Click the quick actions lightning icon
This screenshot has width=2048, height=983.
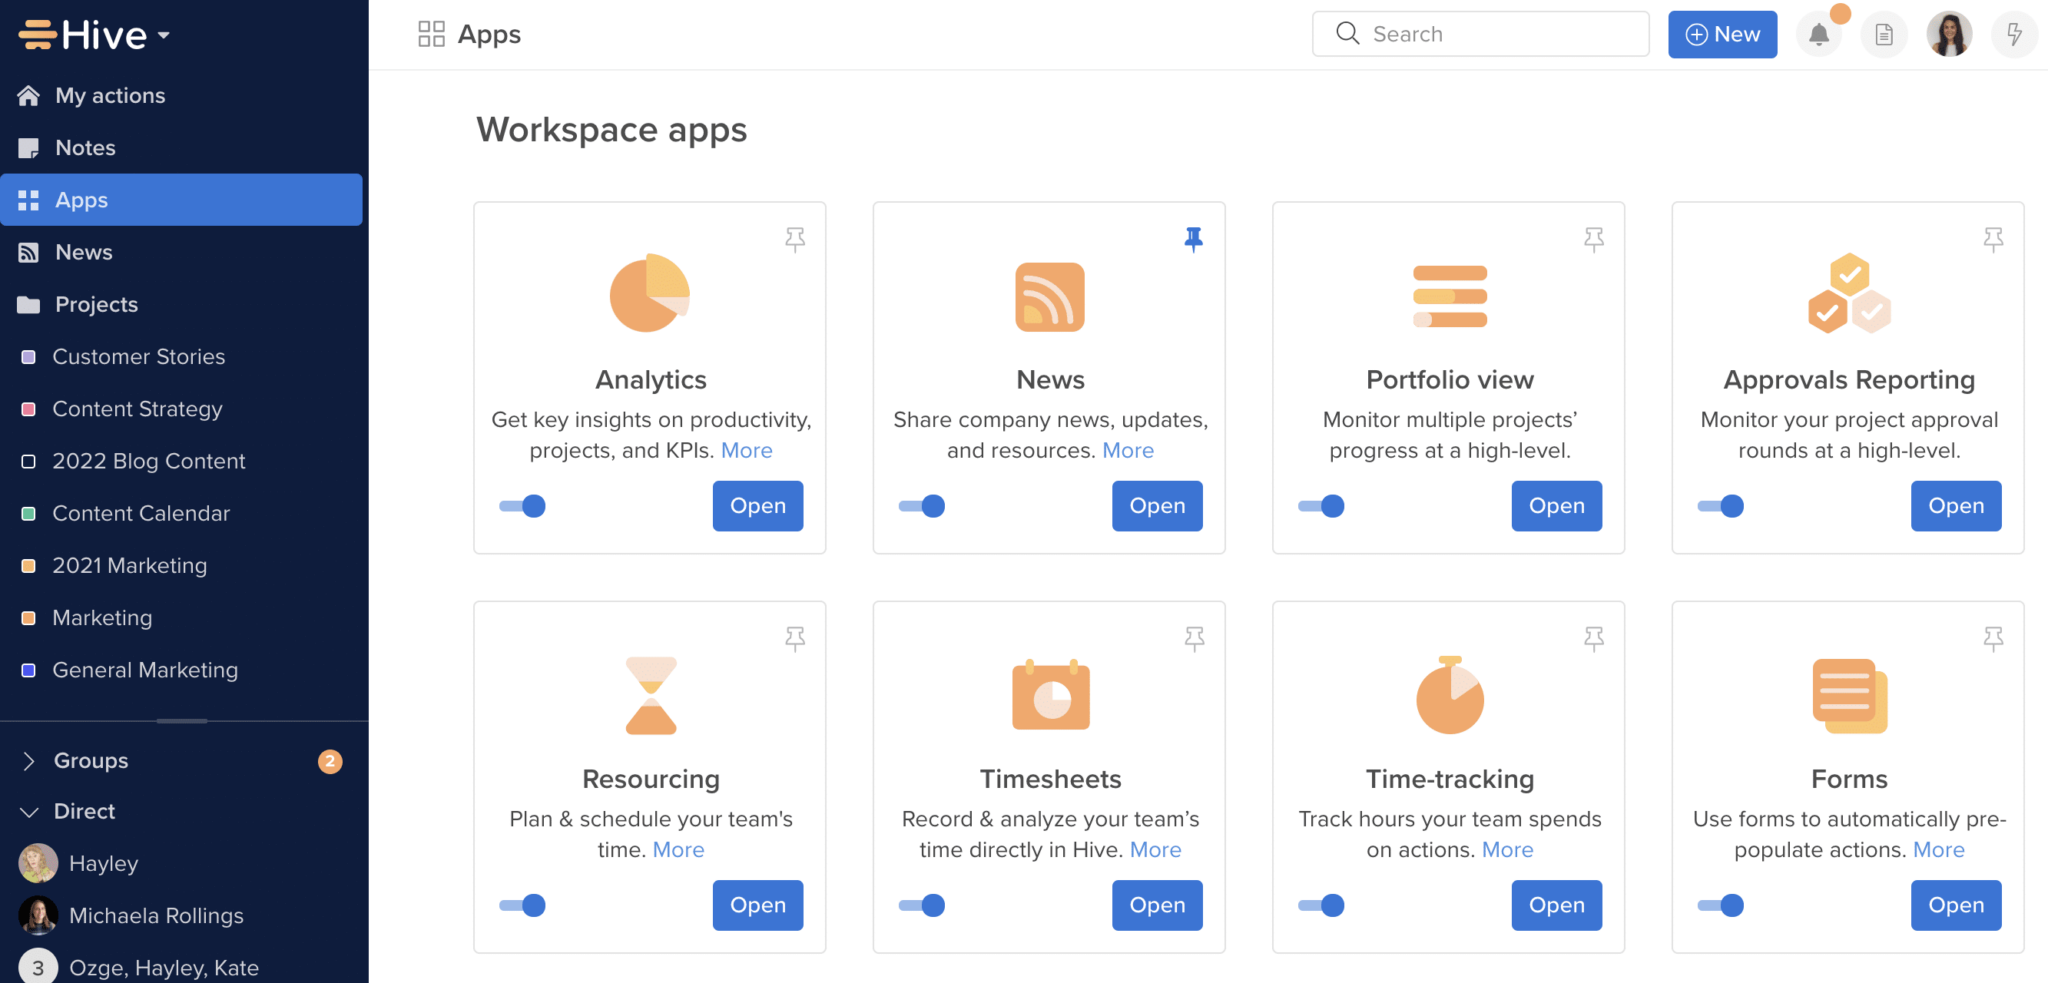pyautogui.click(x=2014, y=33)
